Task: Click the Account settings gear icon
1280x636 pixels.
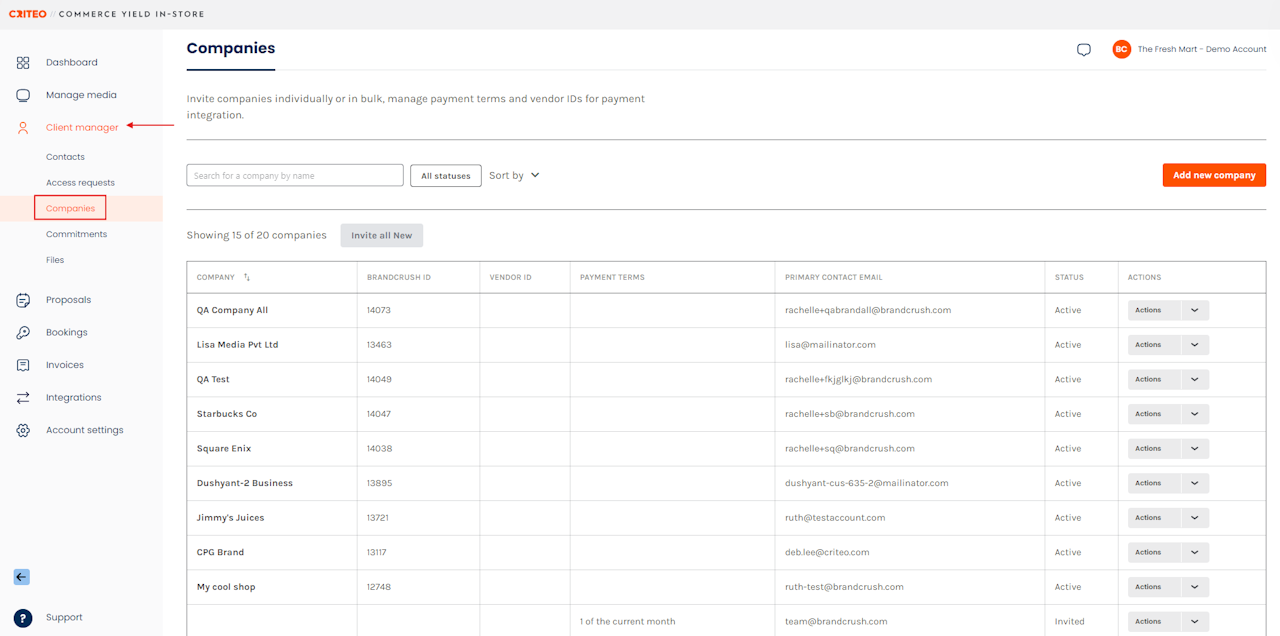Action: coord(23,430)
